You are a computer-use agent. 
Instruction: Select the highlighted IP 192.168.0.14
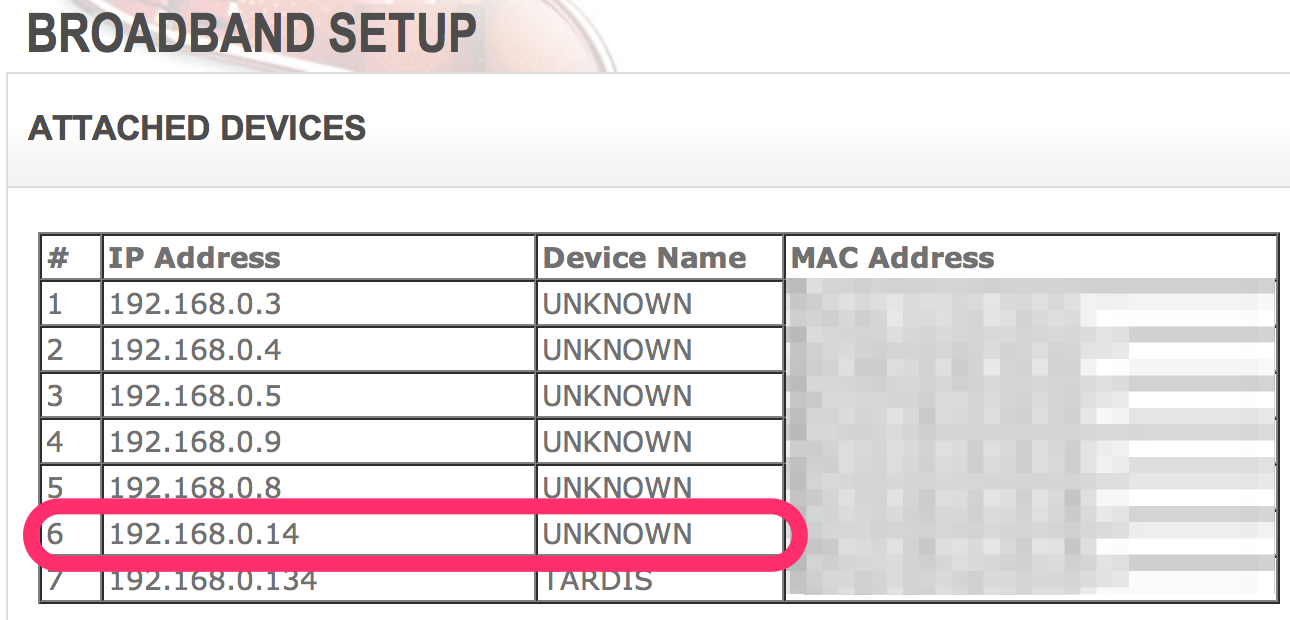tap(204, 534)
